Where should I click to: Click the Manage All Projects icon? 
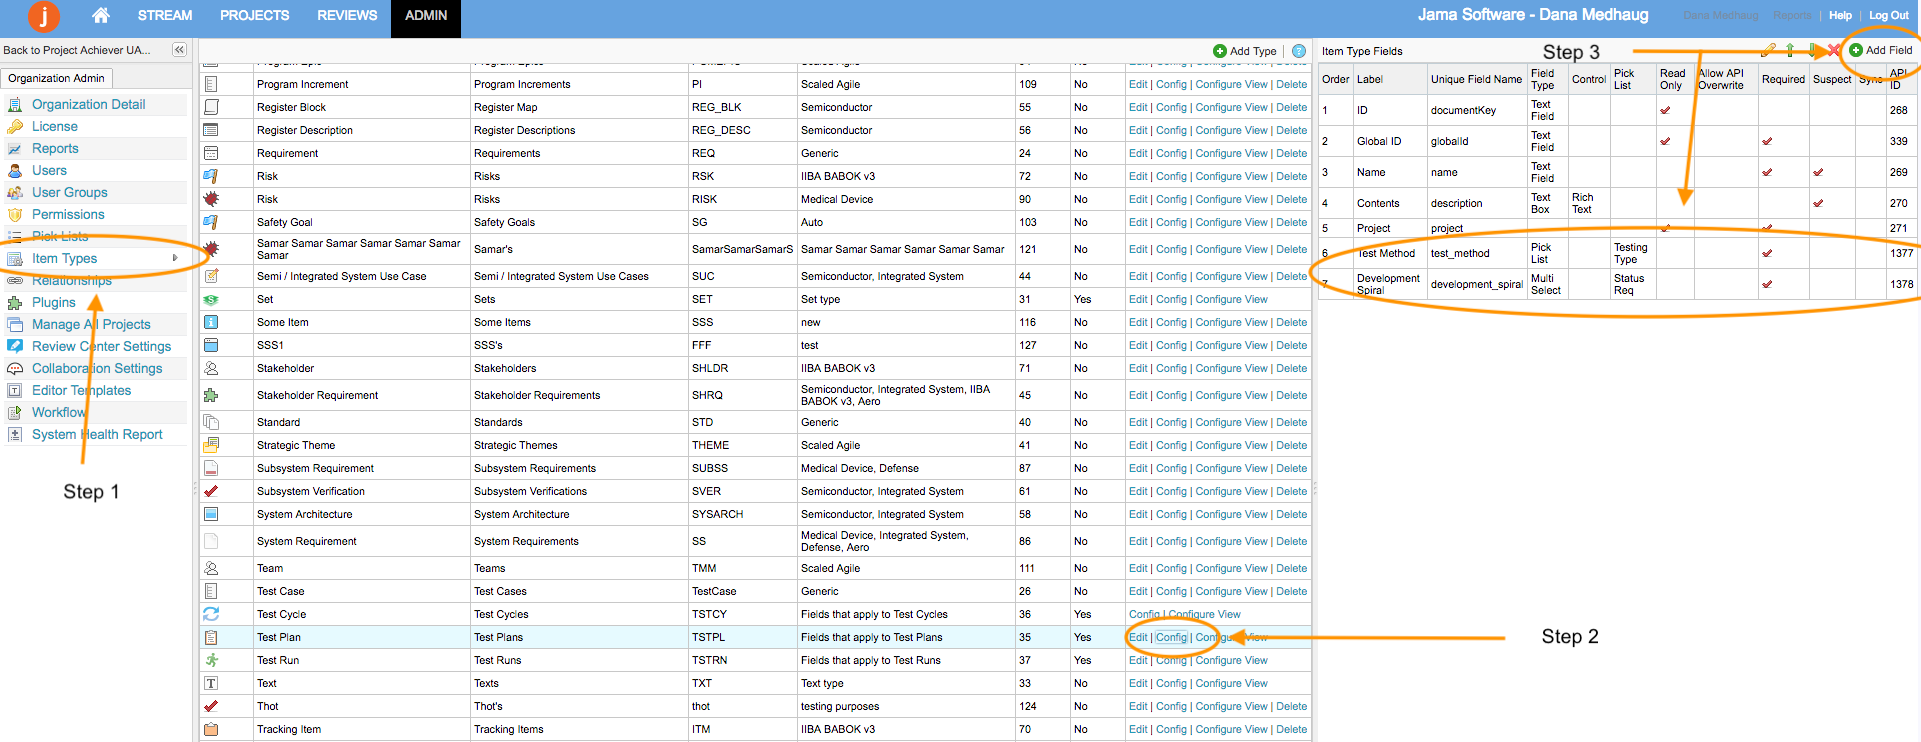click(x=15, y=324)
